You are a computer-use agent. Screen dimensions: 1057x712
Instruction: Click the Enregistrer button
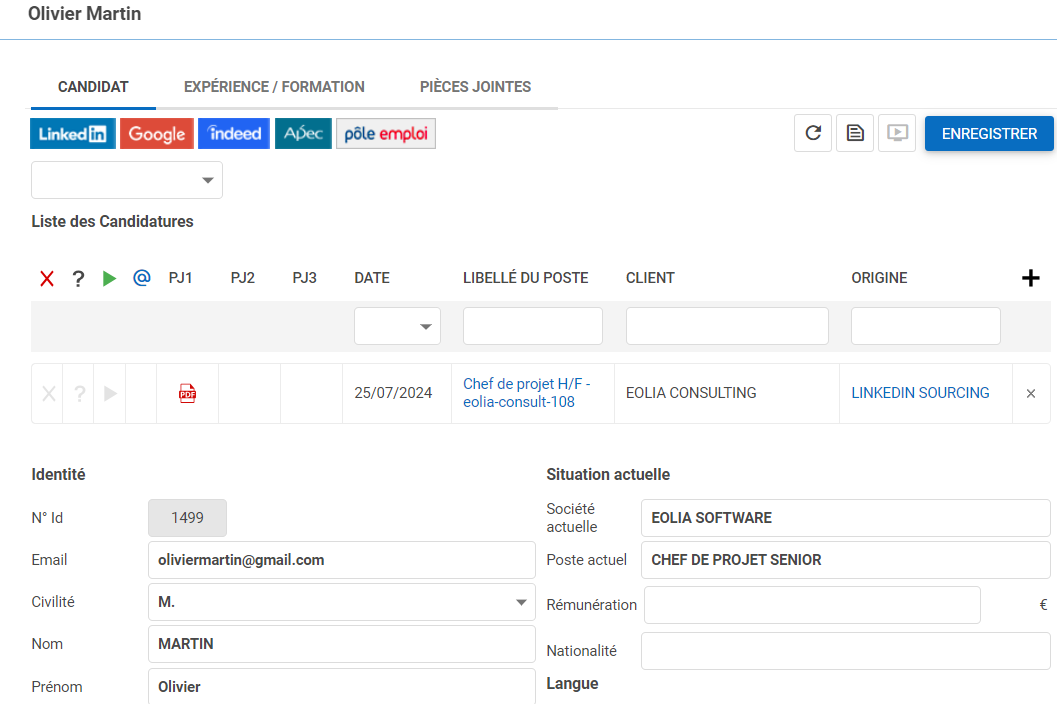pyautogui.click(x=989, y=134)
